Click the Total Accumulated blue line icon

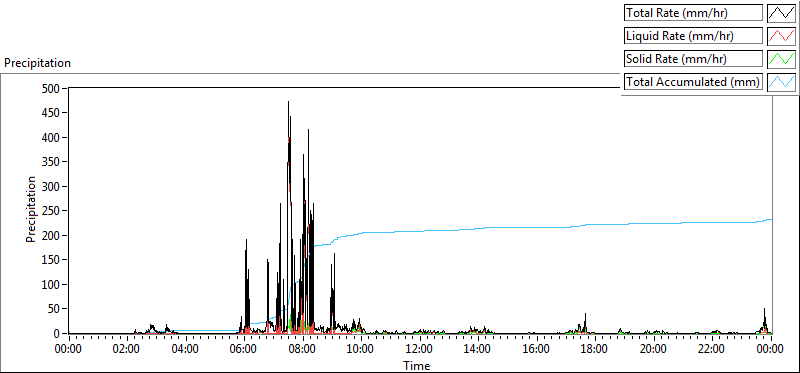(x=781, y=81)
